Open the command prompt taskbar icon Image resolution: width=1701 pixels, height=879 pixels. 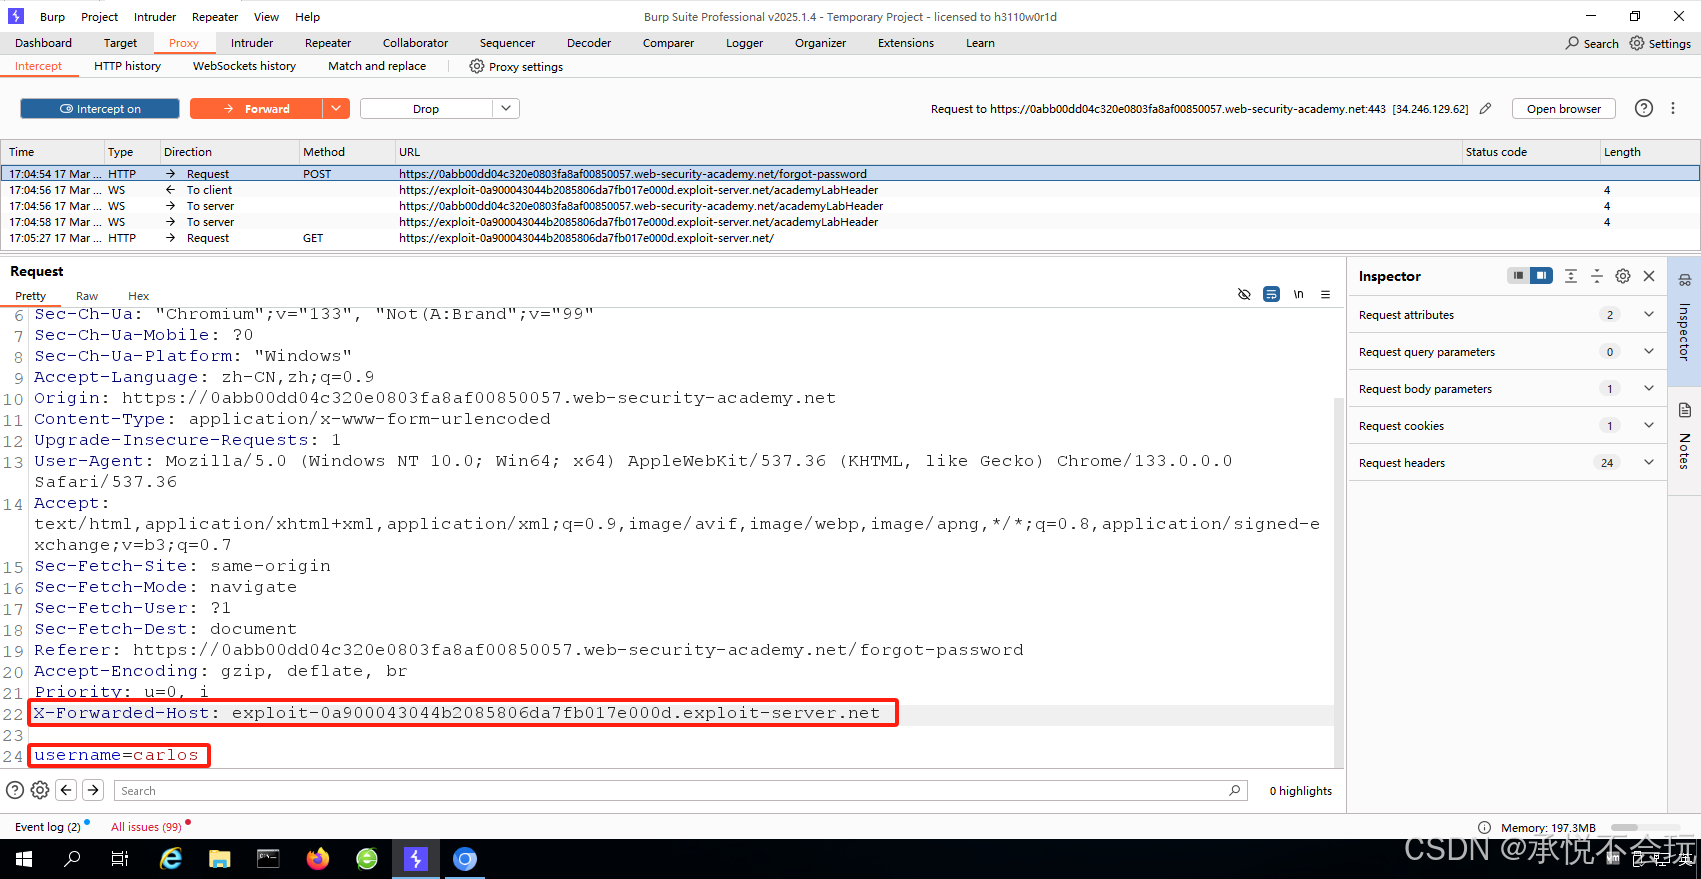[269, 859]
